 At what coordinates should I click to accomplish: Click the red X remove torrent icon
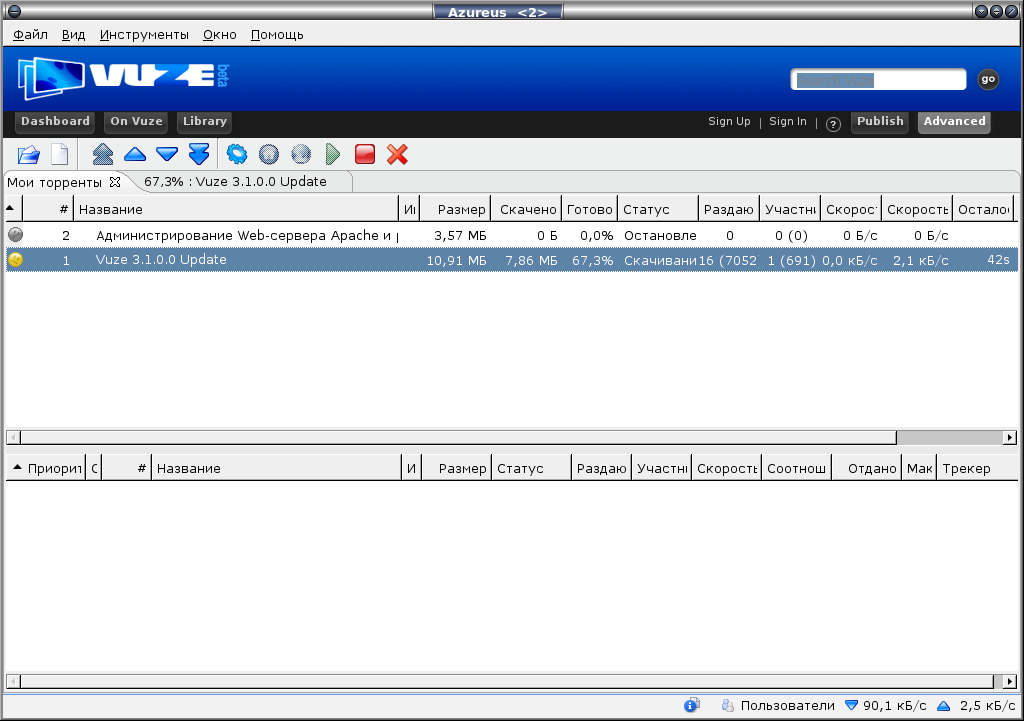pyautogui.click(x=397, y=154)
